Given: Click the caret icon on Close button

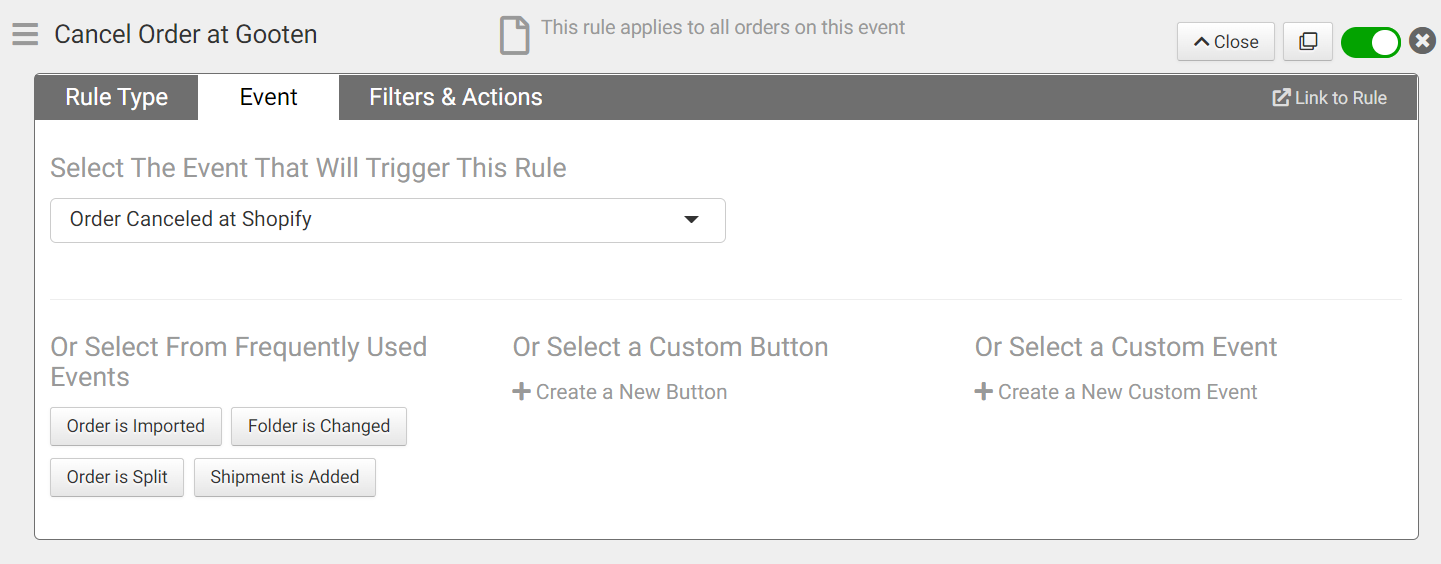Looking at the screenshot, I should [x=1201, y=42].
